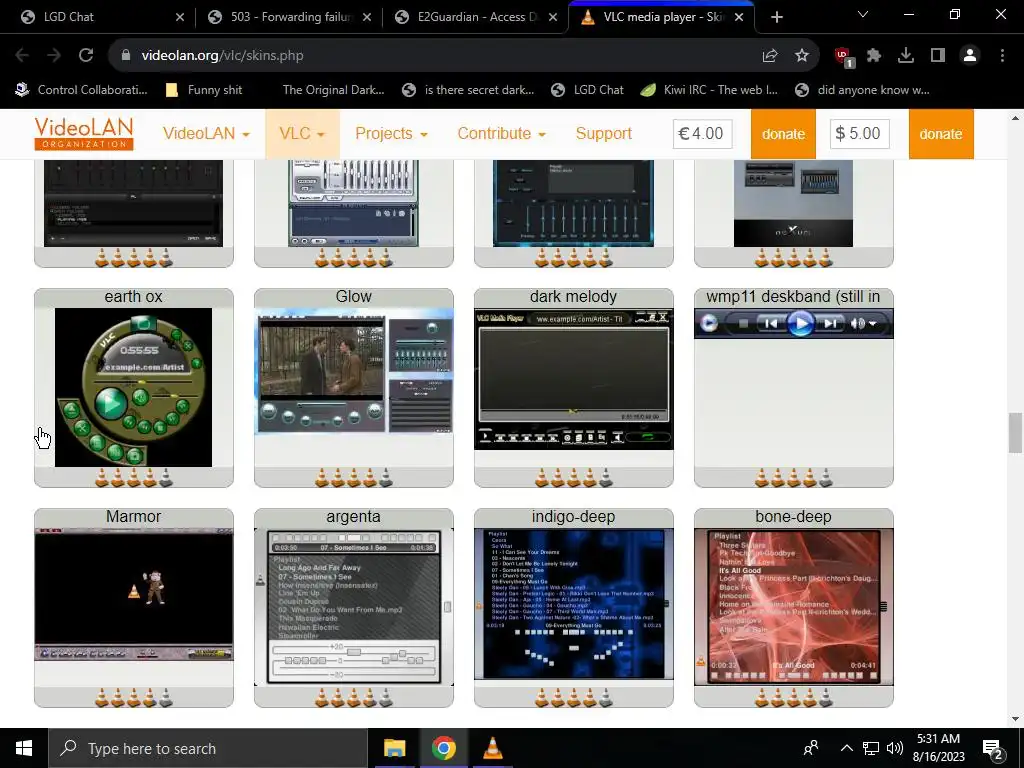Open the indigo-deep skin thumbnail

point(573,604)
